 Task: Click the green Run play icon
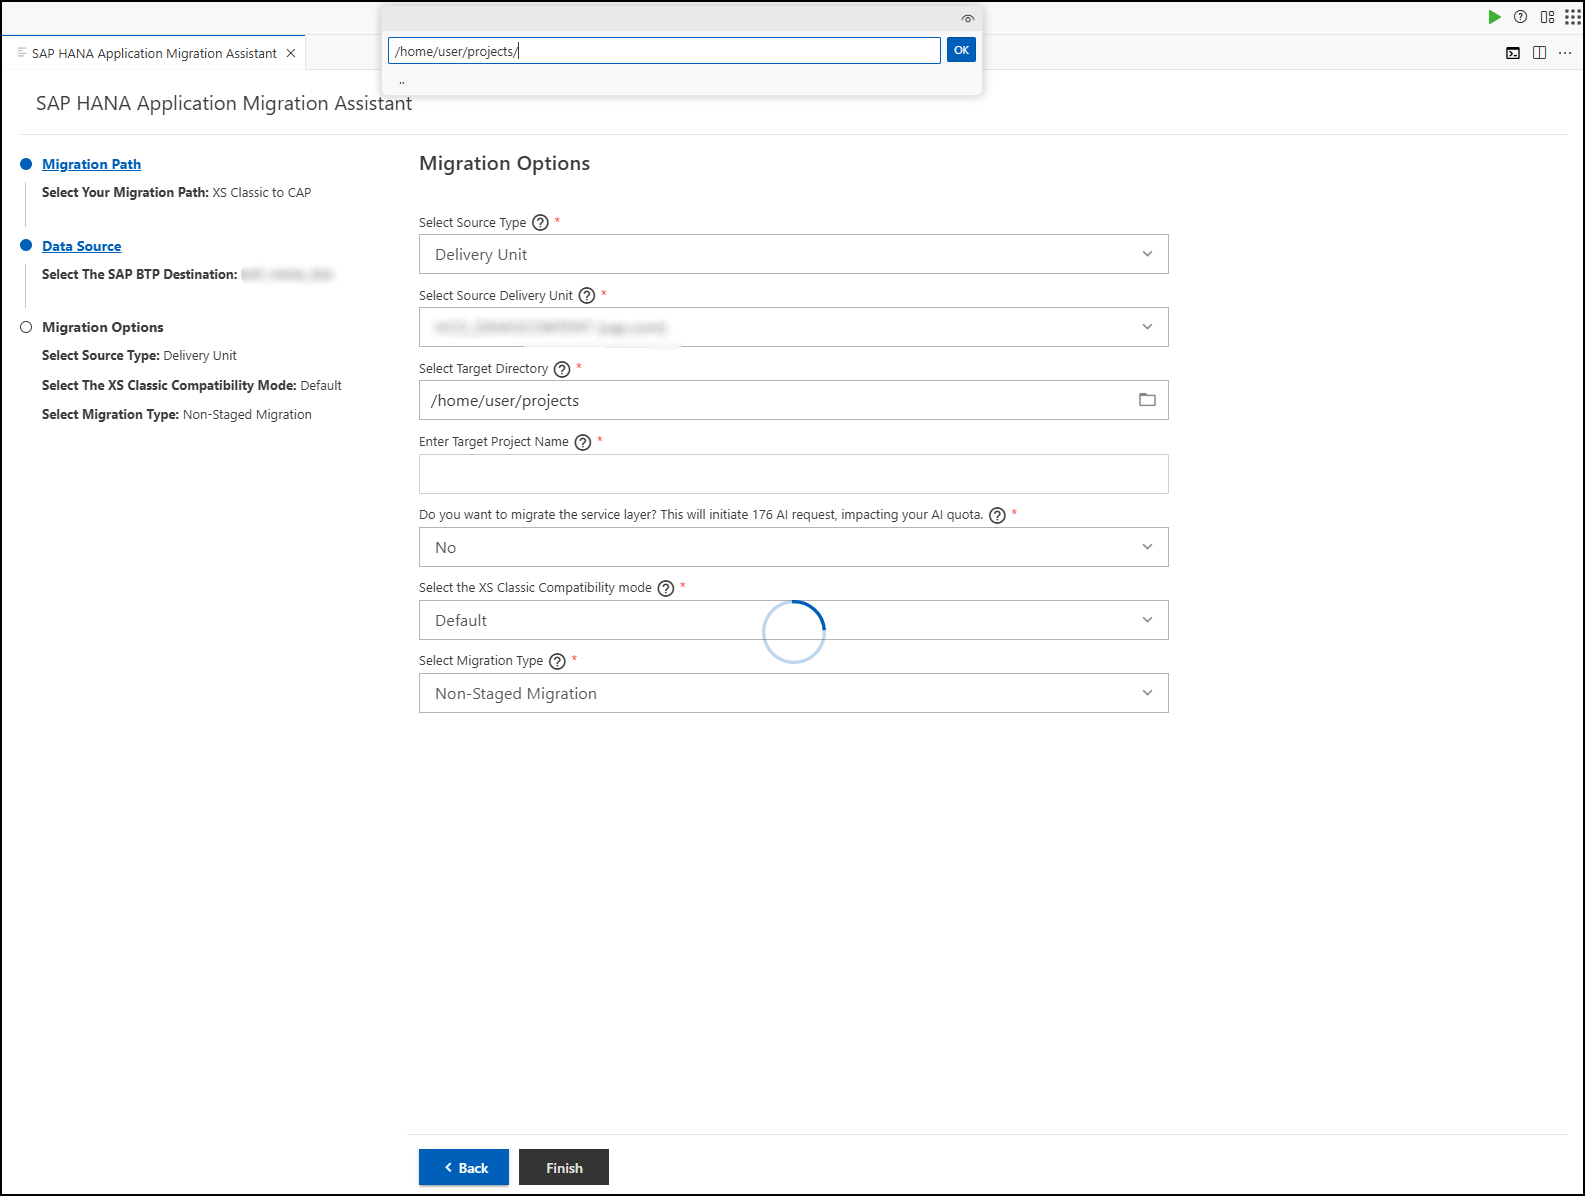[x=1494, y=17]
